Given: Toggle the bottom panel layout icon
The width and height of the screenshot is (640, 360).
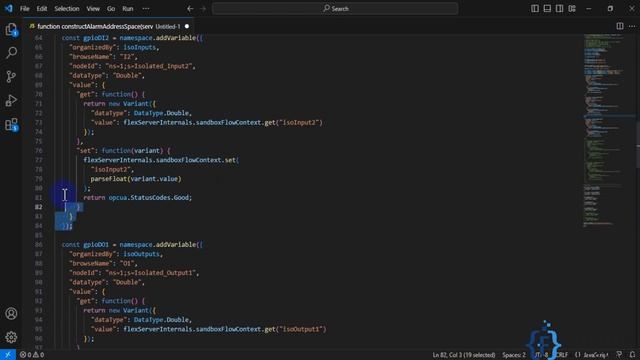Looking at the screenshot, I should coord(547,9).
